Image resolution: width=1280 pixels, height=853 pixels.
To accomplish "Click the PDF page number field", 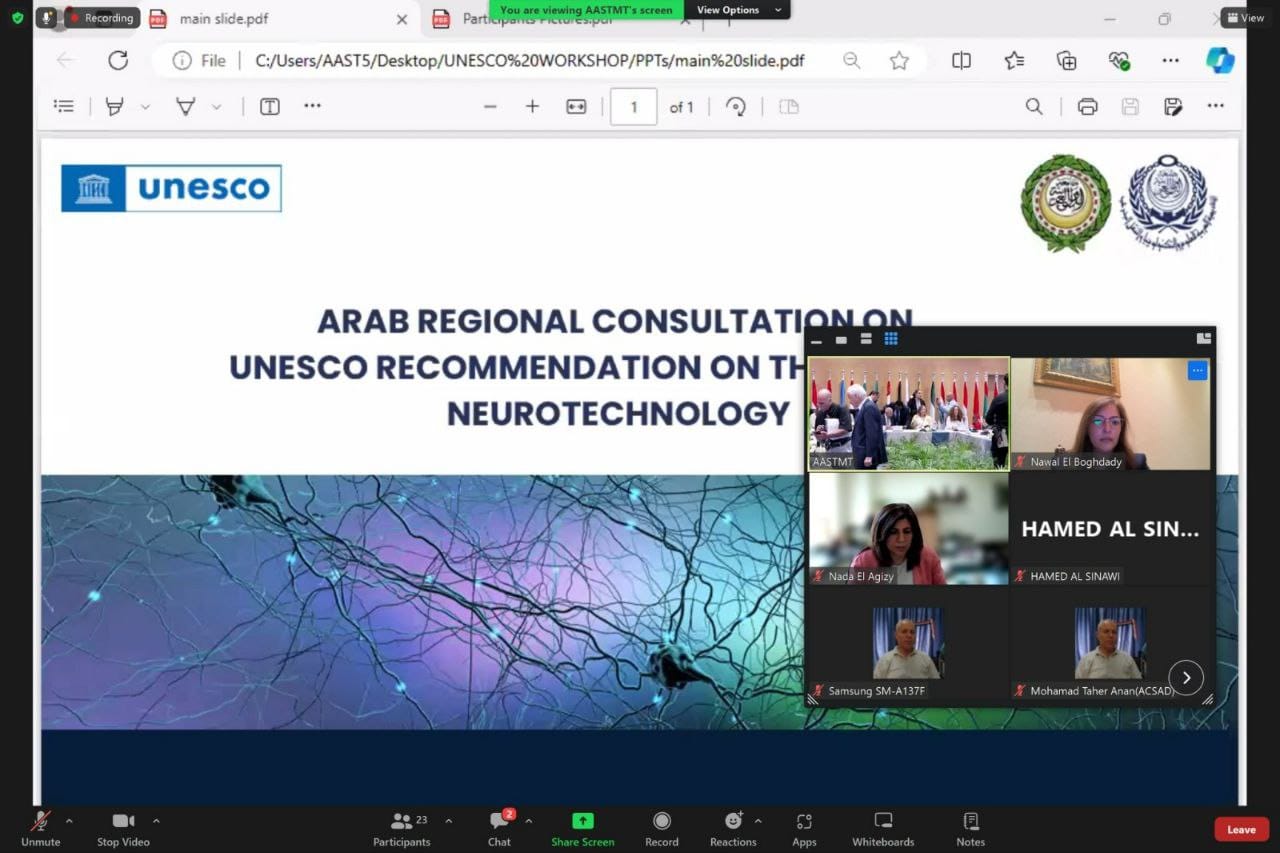I will point(633,107).
